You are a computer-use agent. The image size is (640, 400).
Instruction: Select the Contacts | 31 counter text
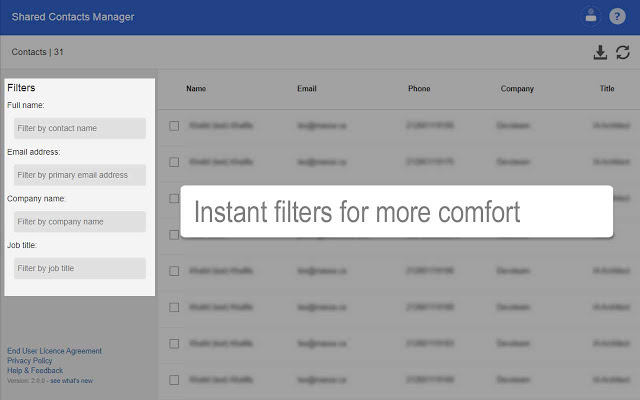(x=37, y=52)
